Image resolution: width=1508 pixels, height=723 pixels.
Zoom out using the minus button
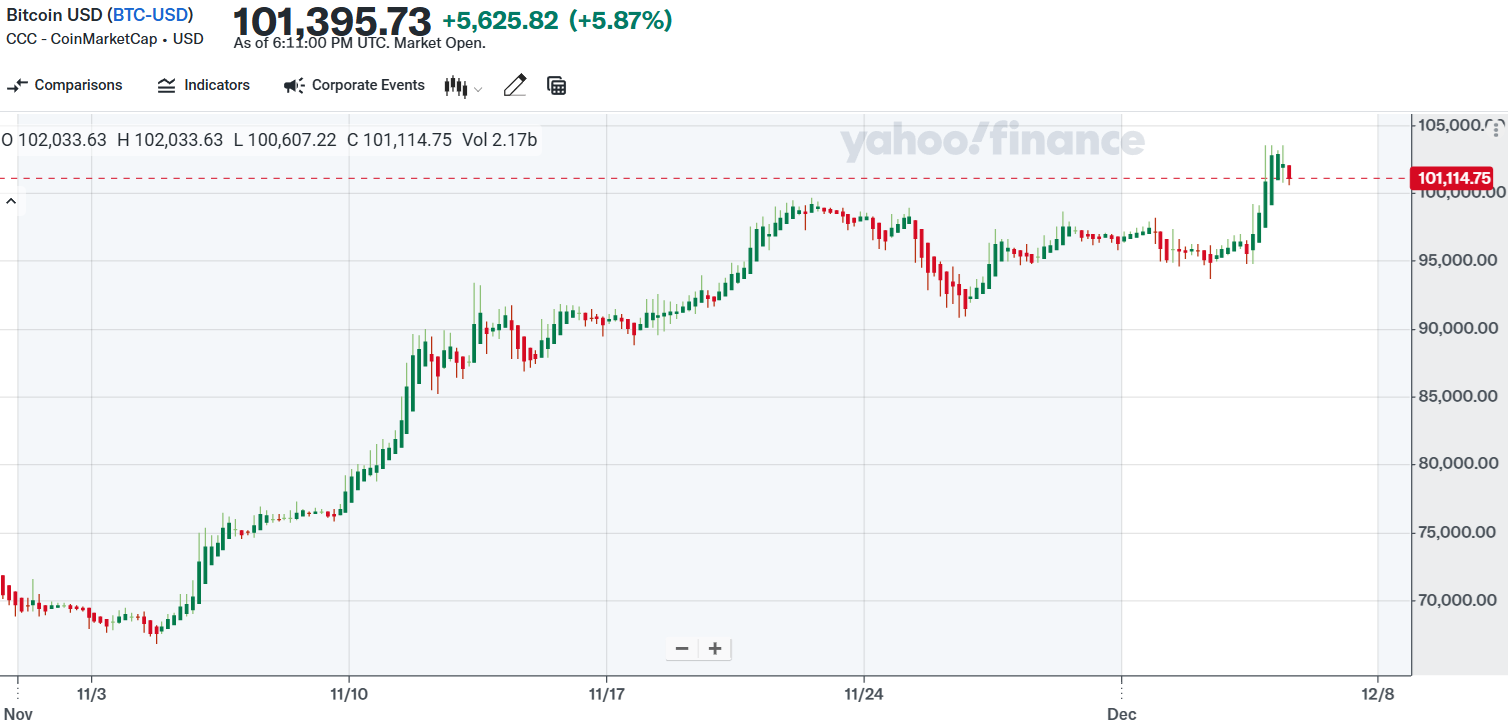682,648
